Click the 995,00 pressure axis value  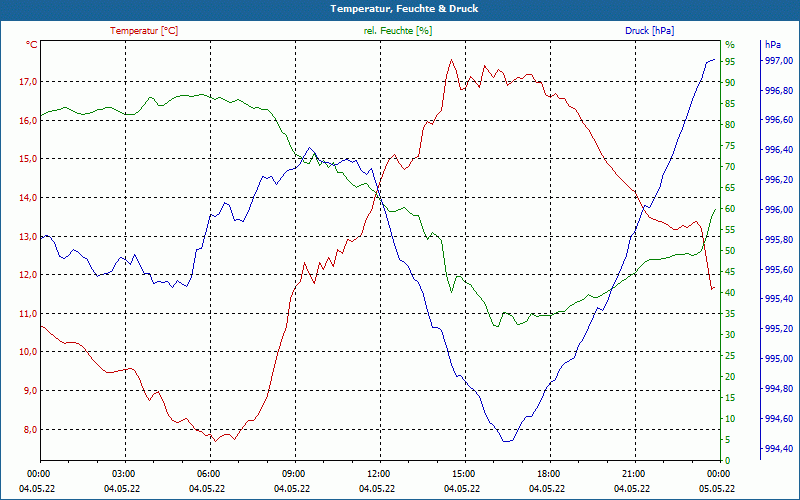(x=779, y=359)
